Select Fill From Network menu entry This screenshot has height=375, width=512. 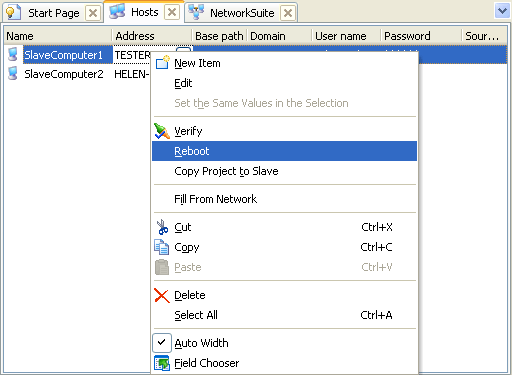click(285, 199)
